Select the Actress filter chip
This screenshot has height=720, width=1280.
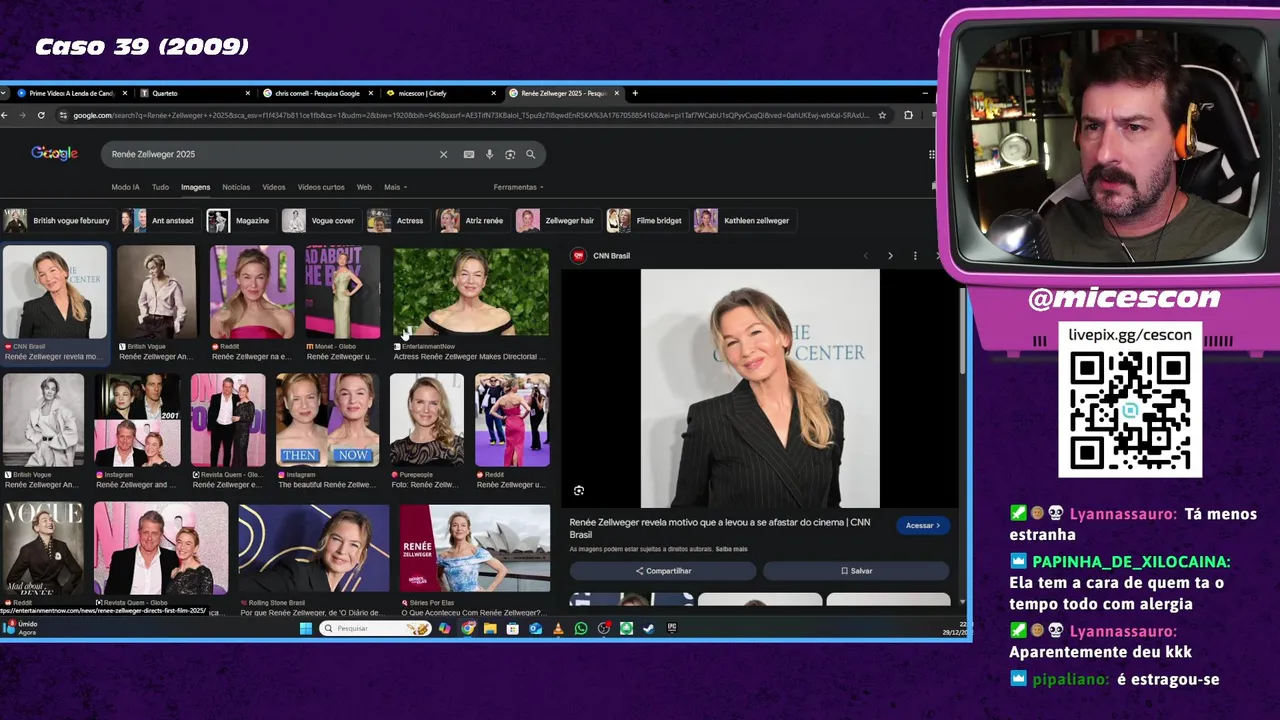pos(397,221)
